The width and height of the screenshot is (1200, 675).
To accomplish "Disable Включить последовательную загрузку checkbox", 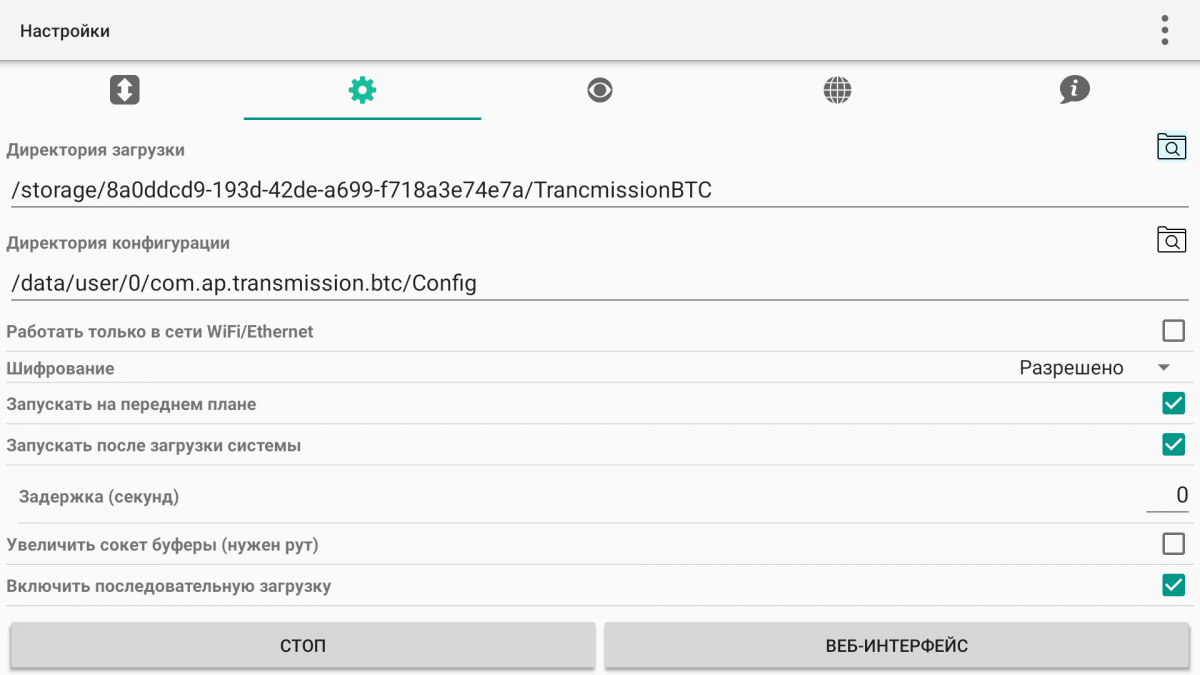I will point(1173,585).
